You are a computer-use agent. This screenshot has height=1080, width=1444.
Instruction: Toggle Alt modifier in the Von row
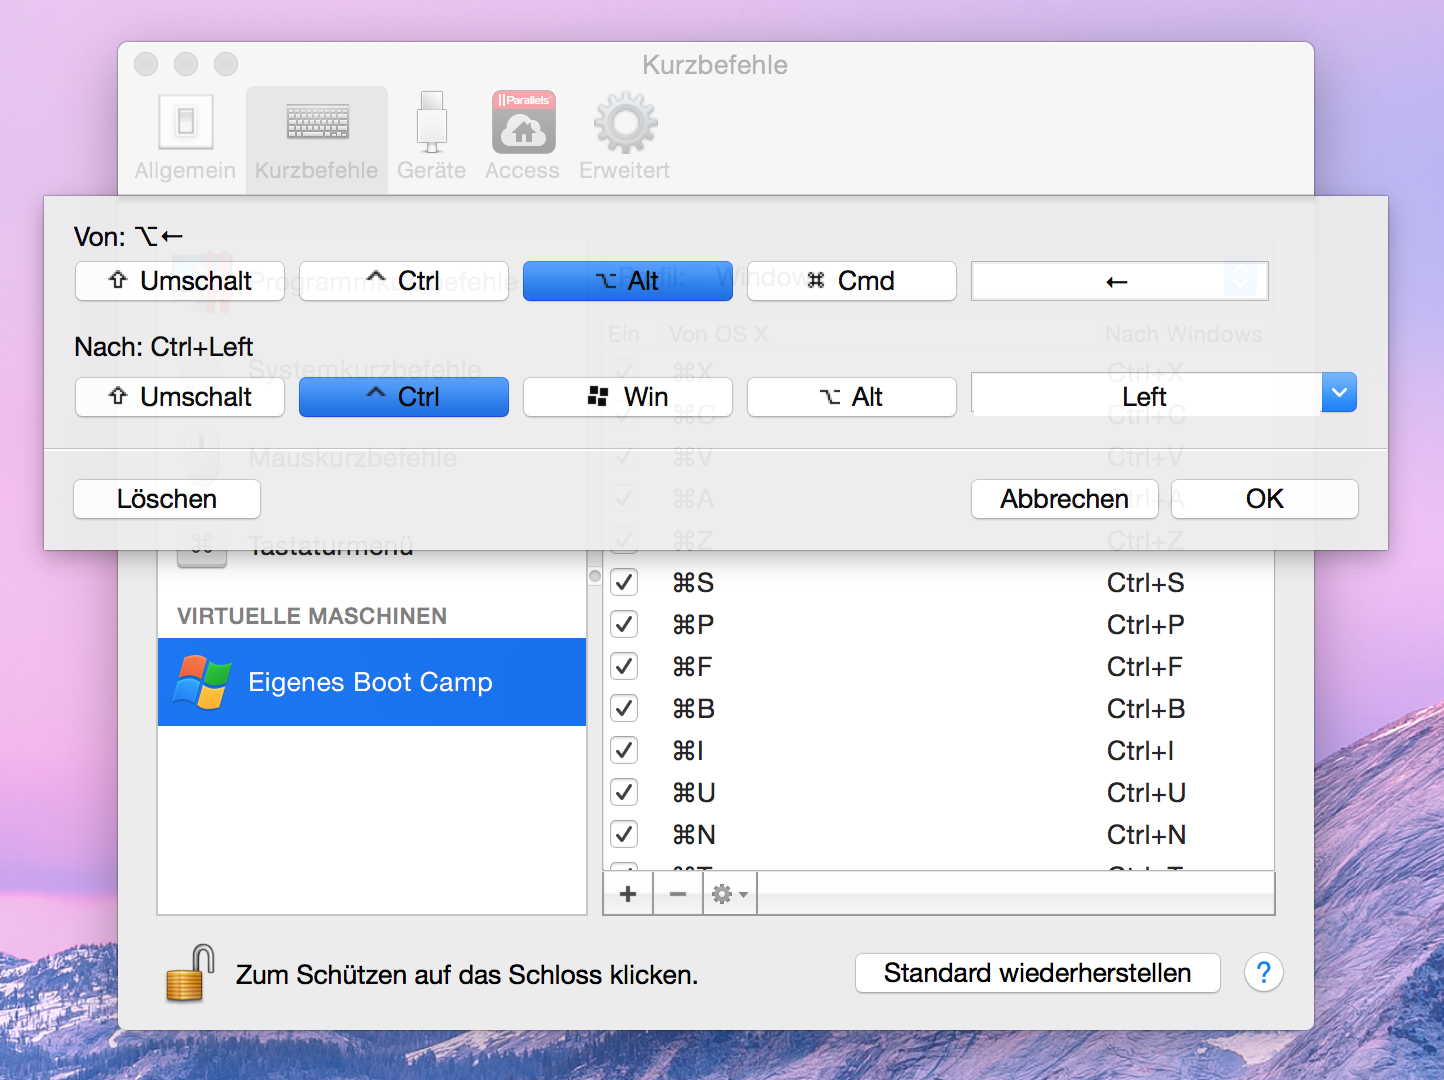coord(627,281)
